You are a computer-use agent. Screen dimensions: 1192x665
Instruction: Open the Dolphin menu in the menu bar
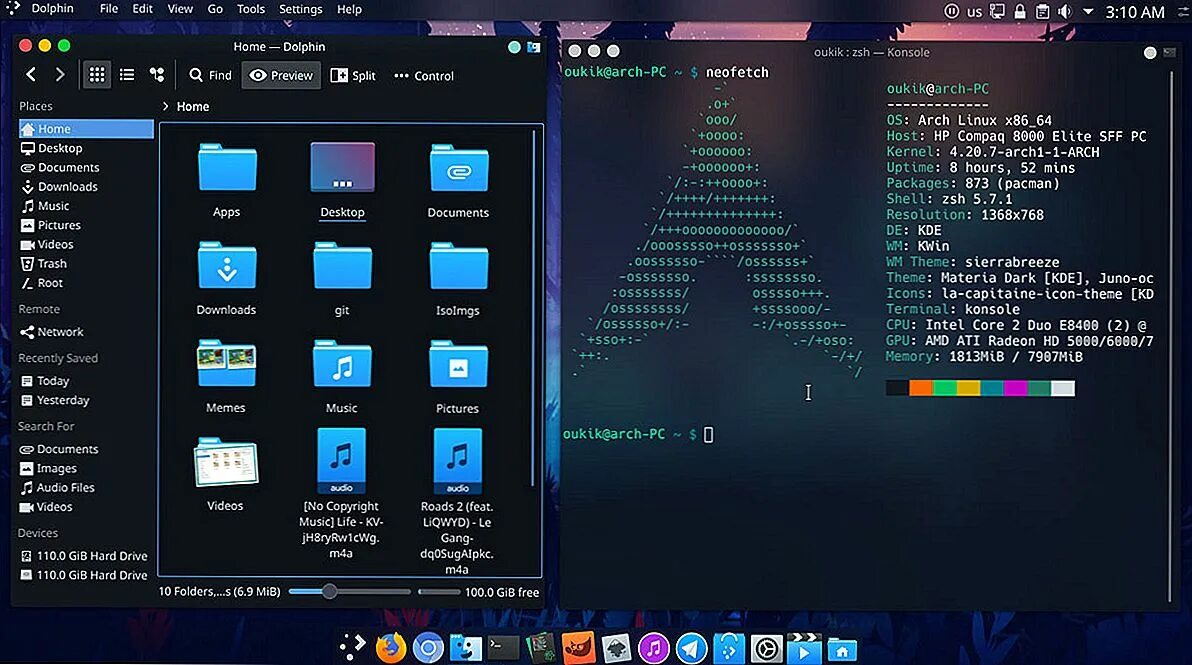(52, 9)
